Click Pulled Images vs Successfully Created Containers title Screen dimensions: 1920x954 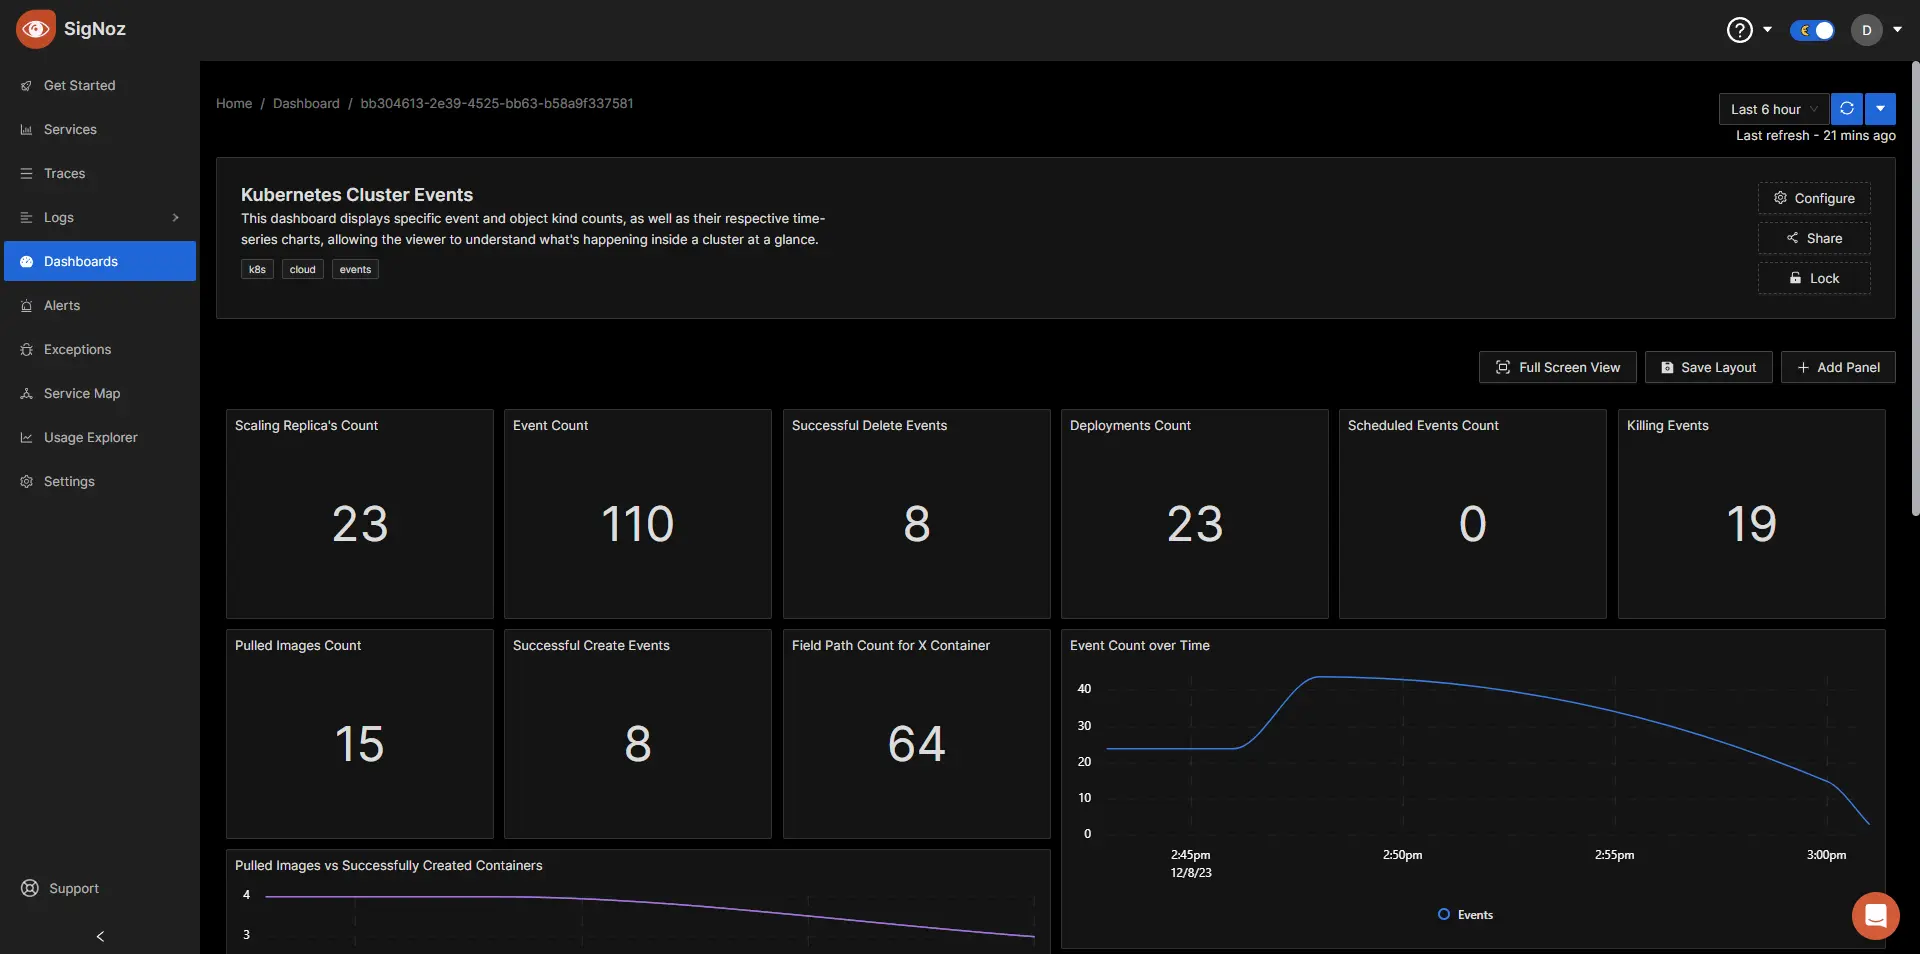click(389, 865)
